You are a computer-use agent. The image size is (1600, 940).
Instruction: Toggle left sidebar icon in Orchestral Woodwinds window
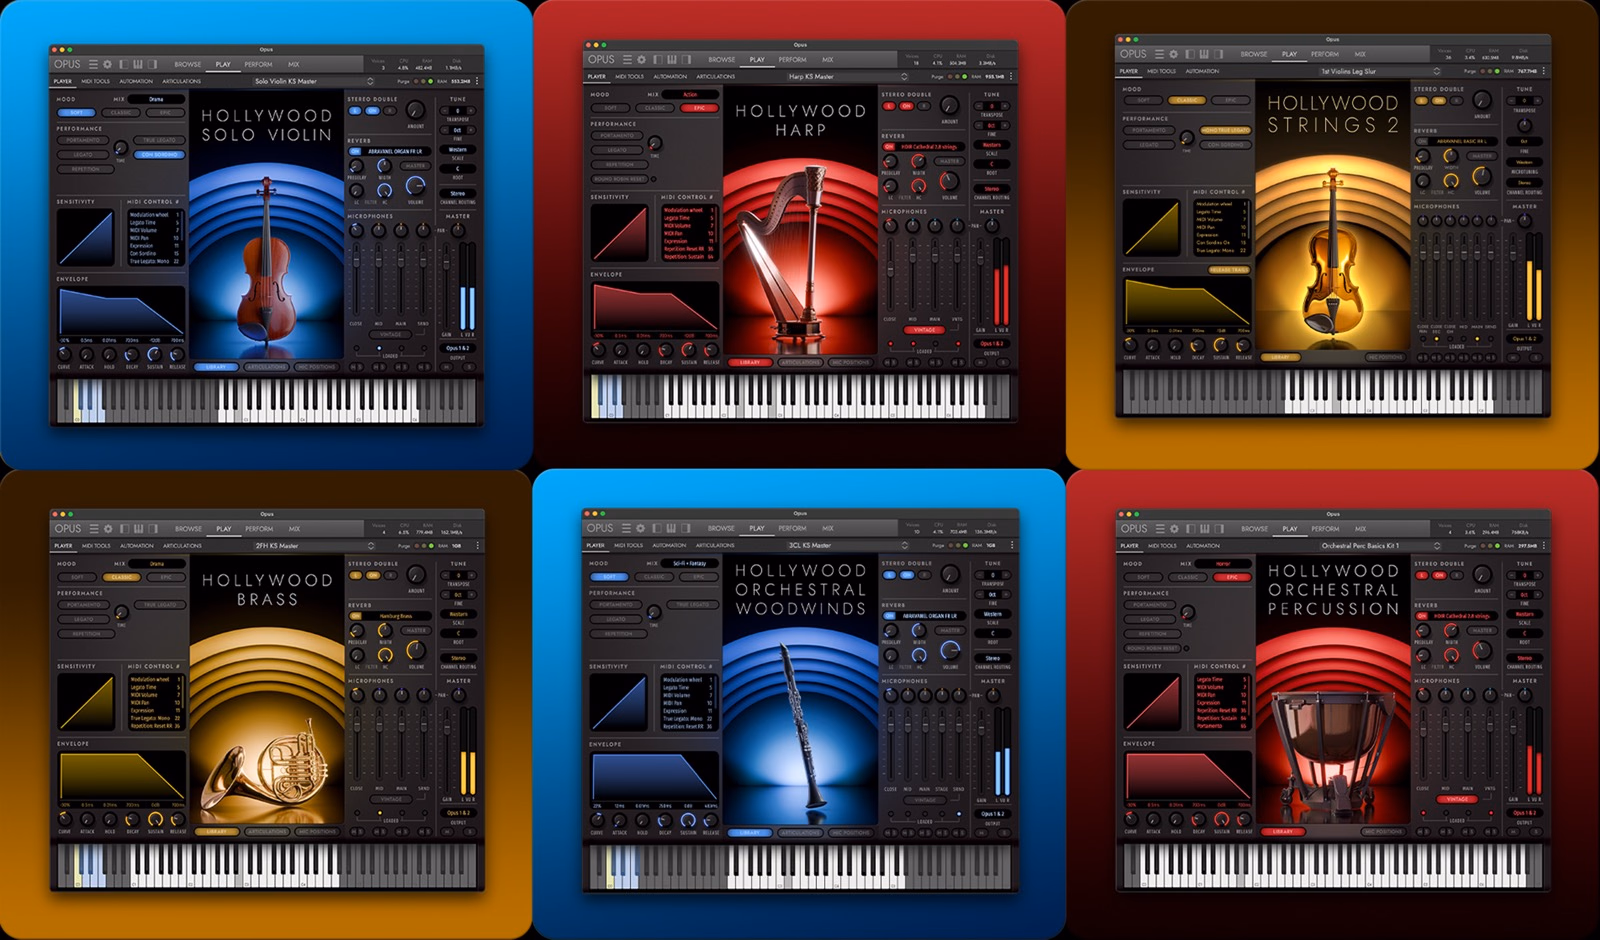tap(656, 528)
